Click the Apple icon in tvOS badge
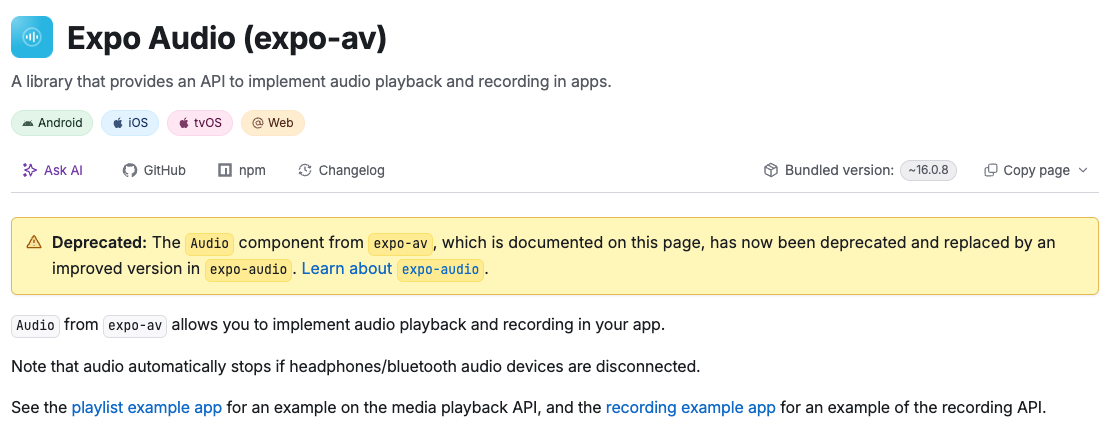1108x441 pixels. (184, 123)
